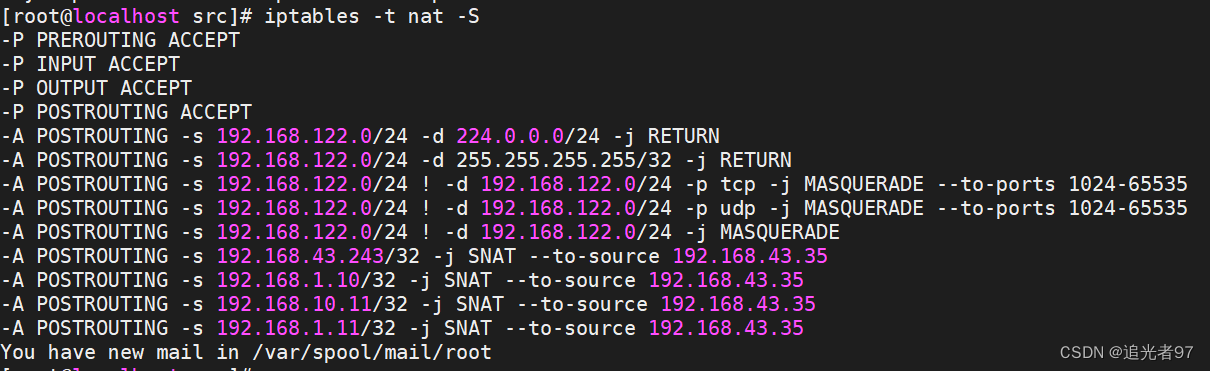Click the -P INPUT ACCEPT line

pyautogui.click(x=91, y=64)
